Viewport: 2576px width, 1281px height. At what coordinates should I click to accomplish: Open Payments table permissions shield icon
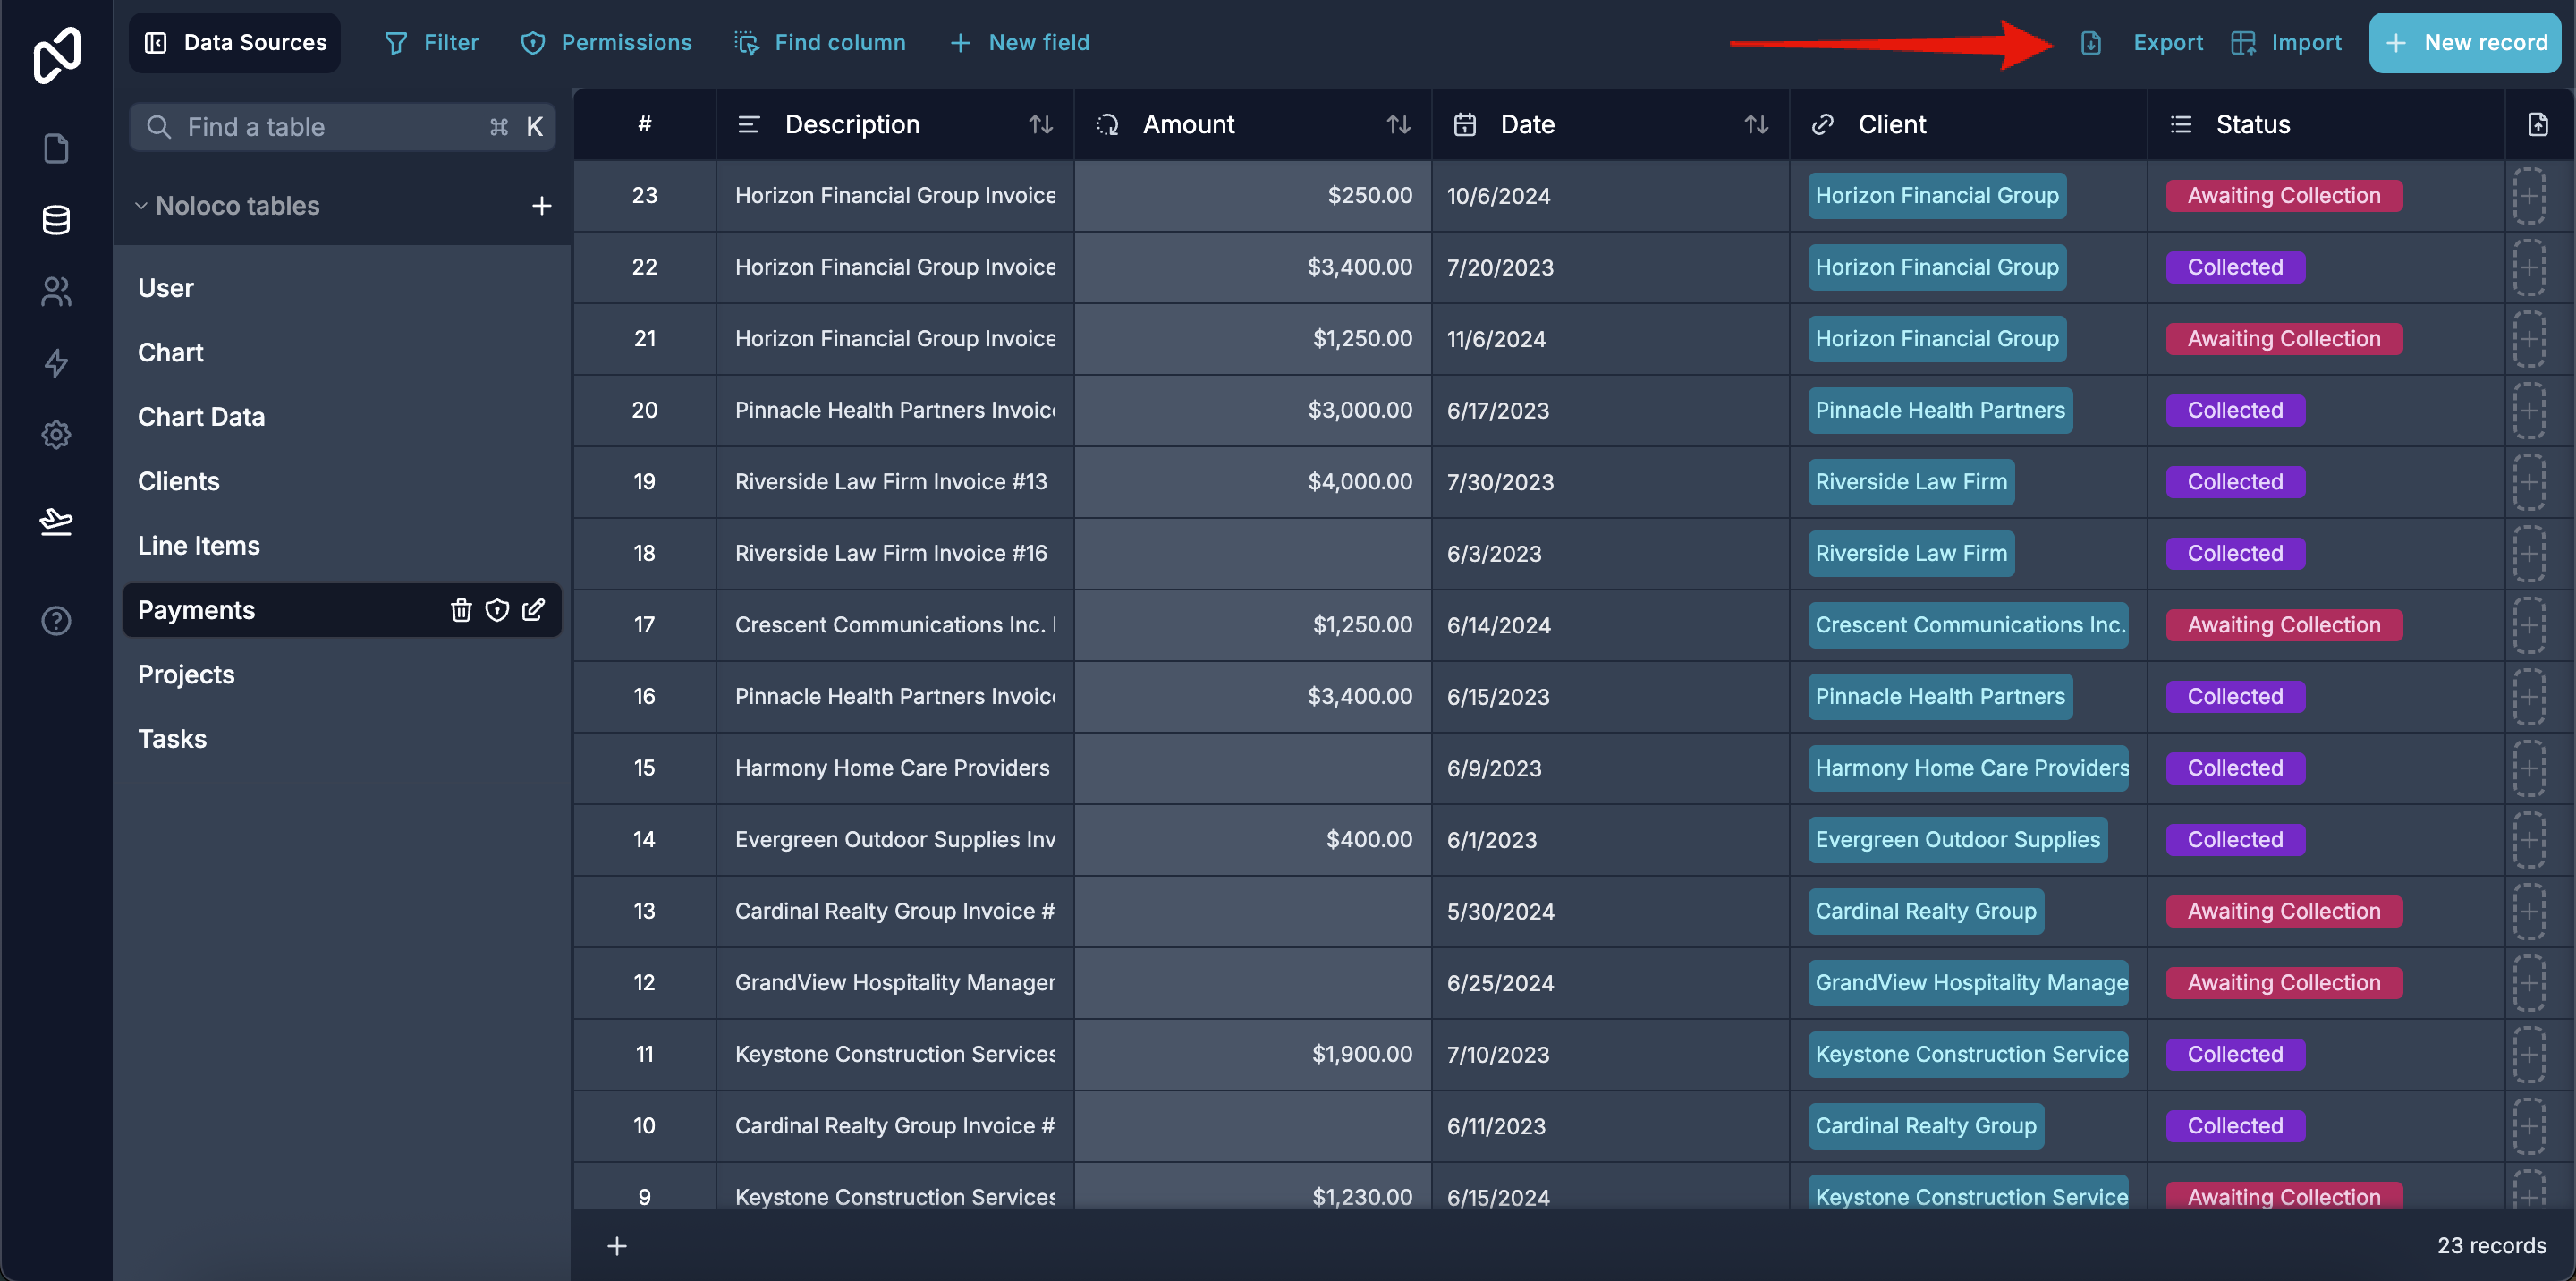497,610
